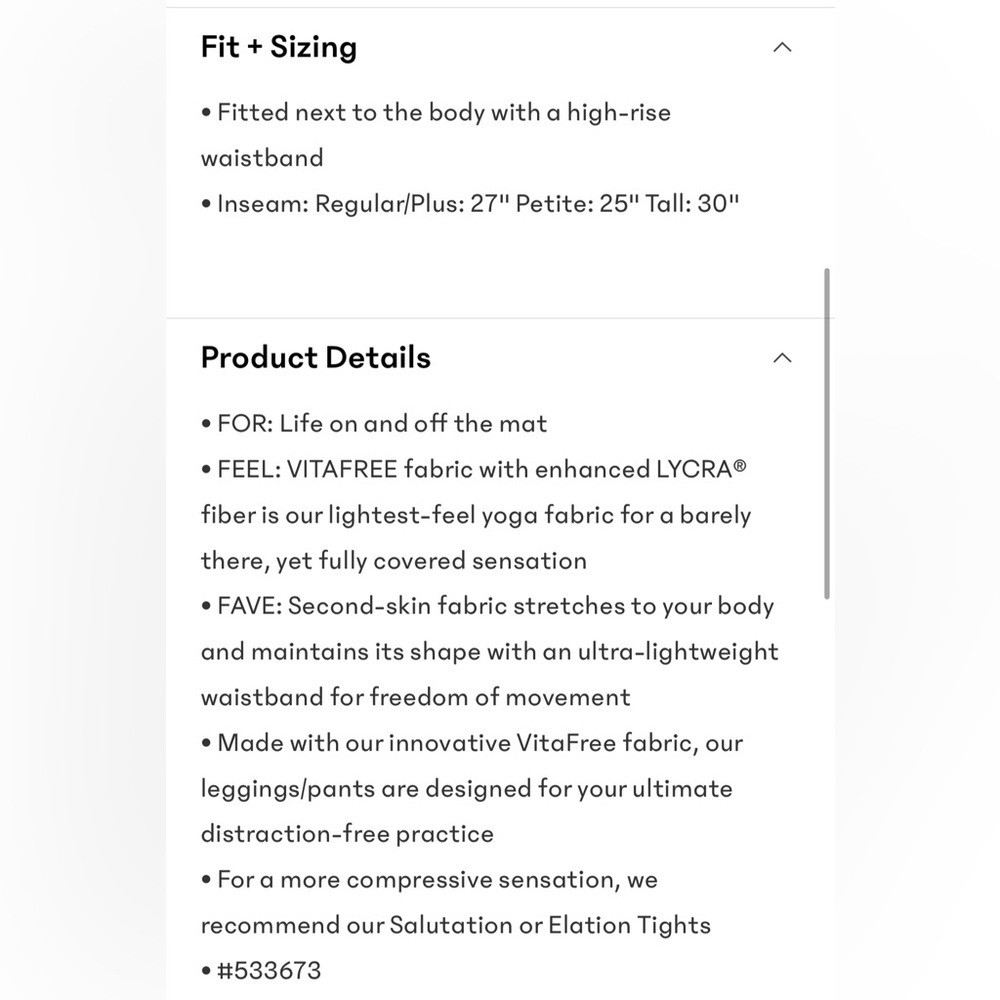Click the FOR: Life on and off the mat line
This screenshot has height=1000, width=1000.
click(x=374, y=423)
